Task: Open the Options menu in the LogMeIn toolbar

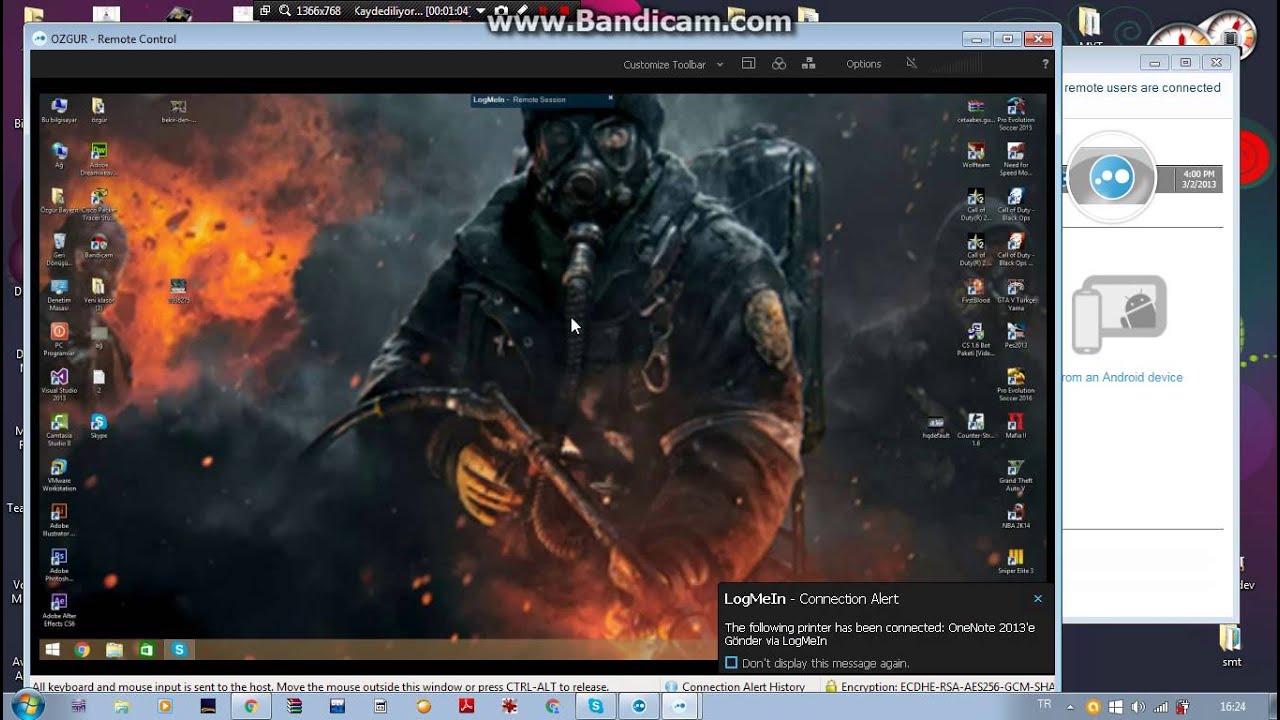Action: pos(864,64)
